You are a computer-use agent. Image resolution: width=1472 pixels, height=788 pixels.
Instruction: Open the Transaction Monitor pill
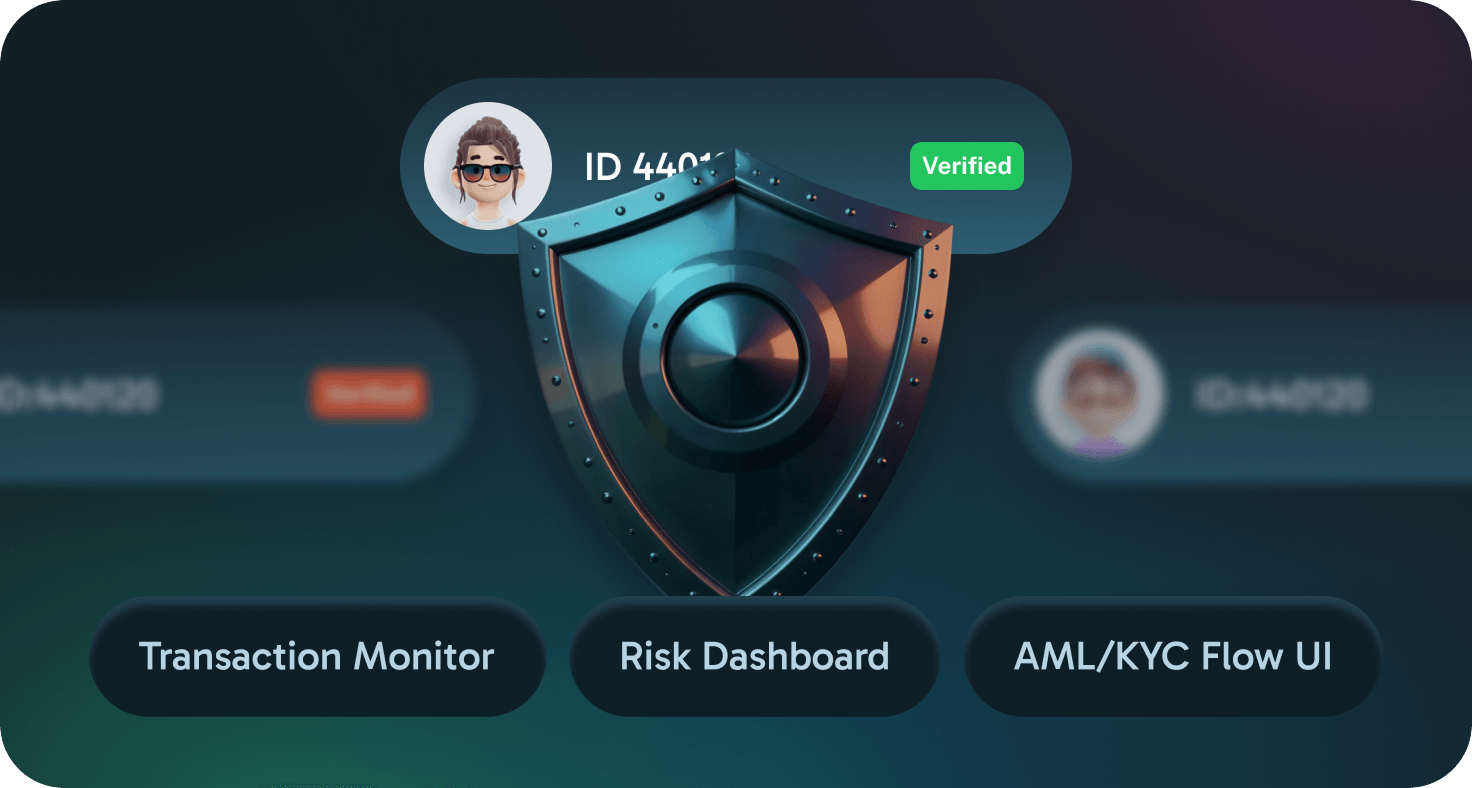click(316, 657)
